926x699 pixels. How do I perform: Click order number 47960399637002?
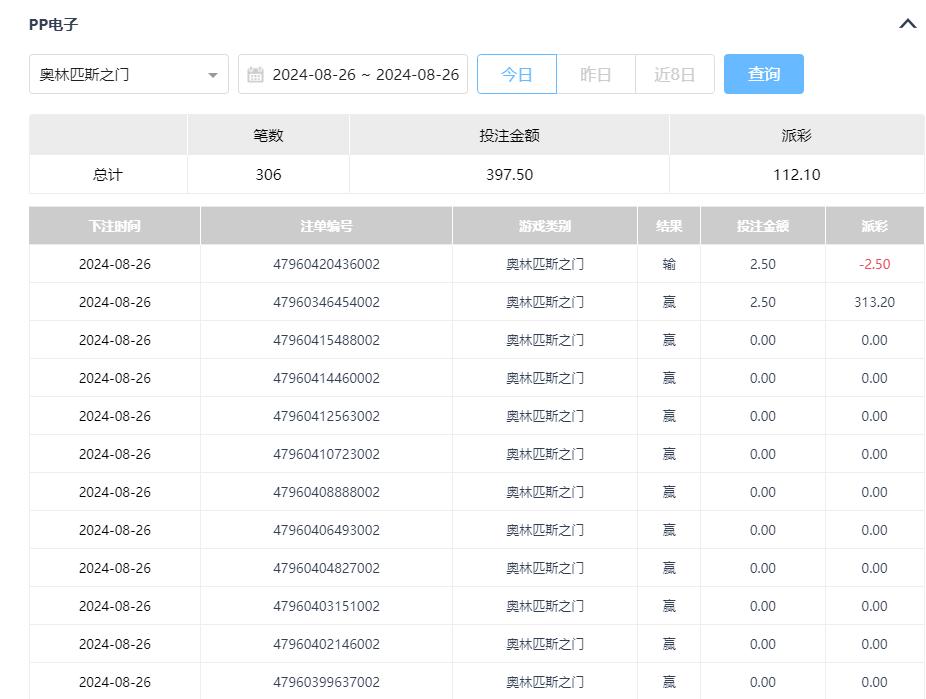(326, 683)
